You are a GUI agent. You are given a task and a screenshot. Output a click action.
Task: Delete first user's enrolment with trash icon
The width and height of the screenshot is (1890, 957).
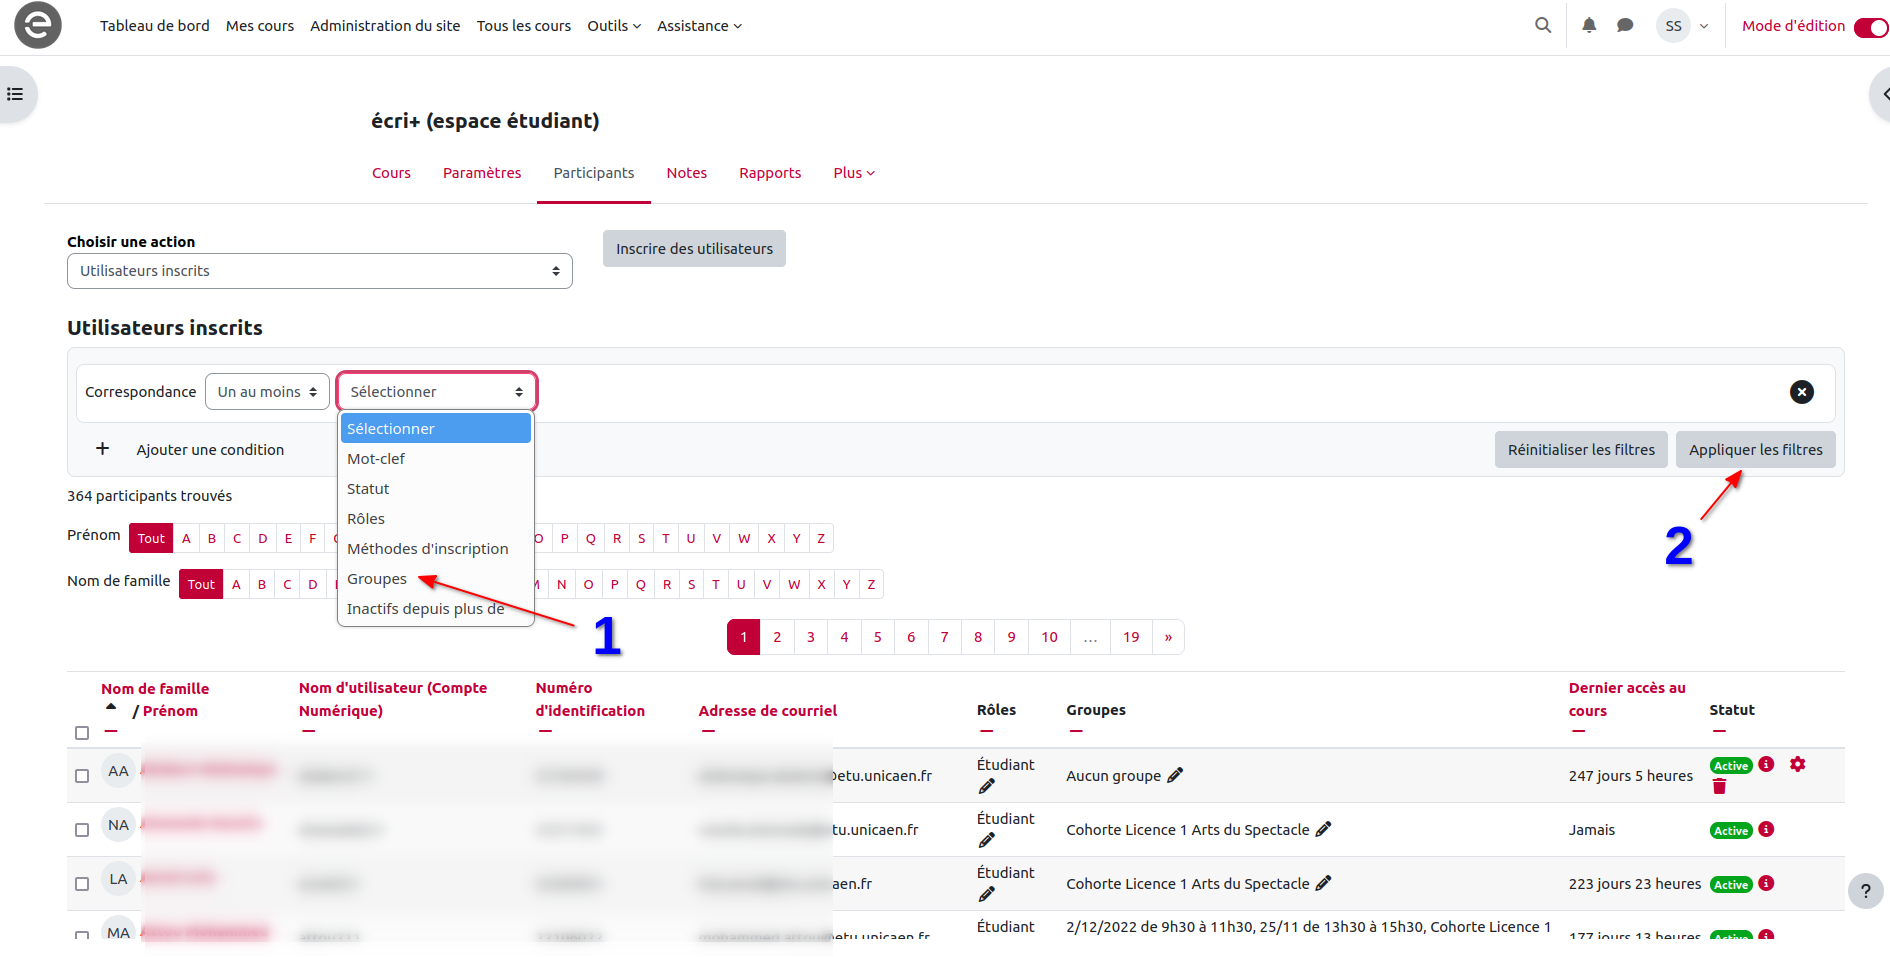1719,787
